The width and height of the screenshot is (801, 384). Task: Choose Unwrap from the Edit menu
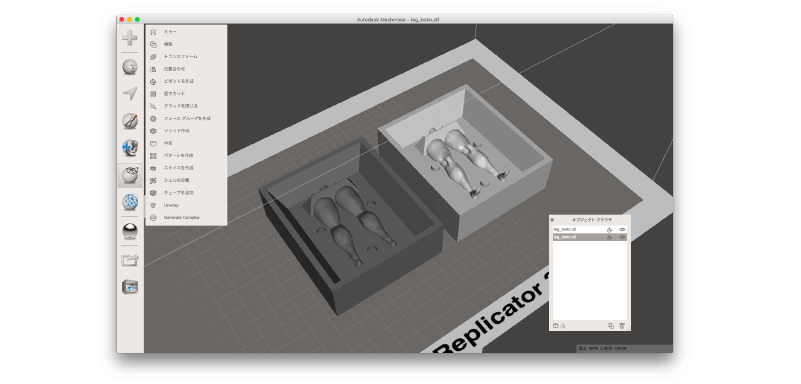pyautogui.click(x=186, y=205)
